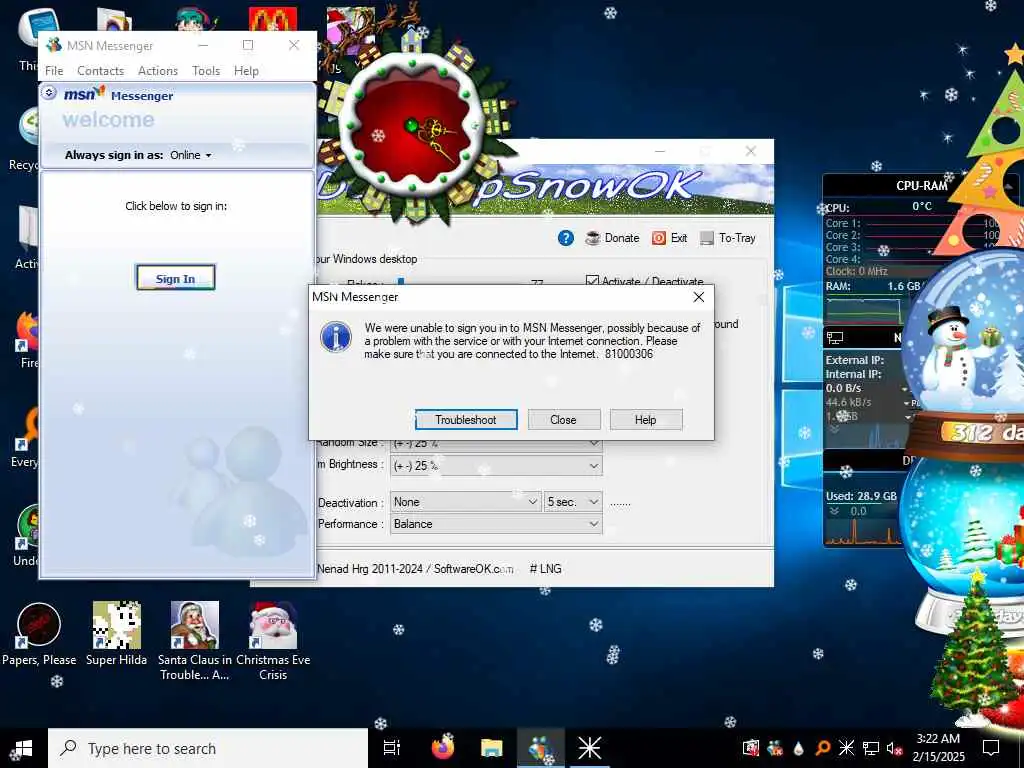1024x768 pixels.
Task: Click the red Exit icon in DesktopSnowOK
Action: click(659, 238)
